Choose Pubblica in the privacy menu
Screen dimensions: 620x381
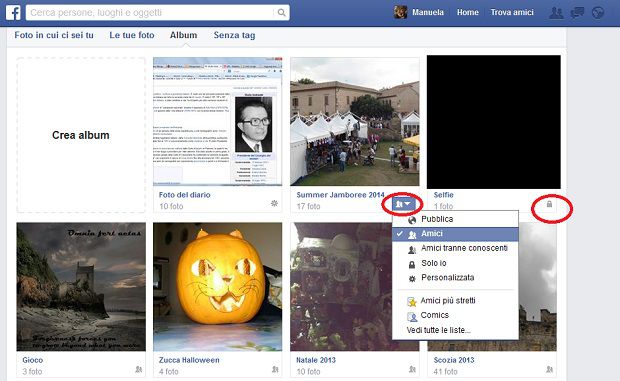click(455, 219)
